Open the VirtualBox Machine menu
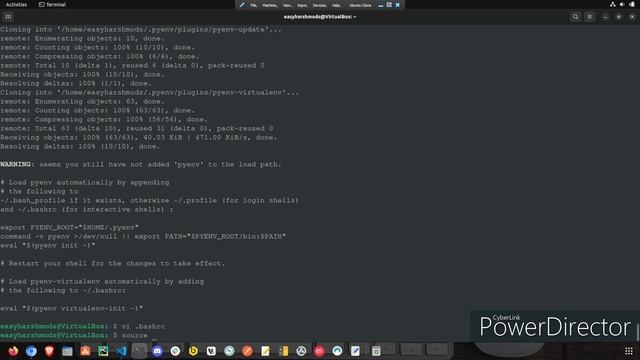Screen dimensions: 640x360 point(270,5)
